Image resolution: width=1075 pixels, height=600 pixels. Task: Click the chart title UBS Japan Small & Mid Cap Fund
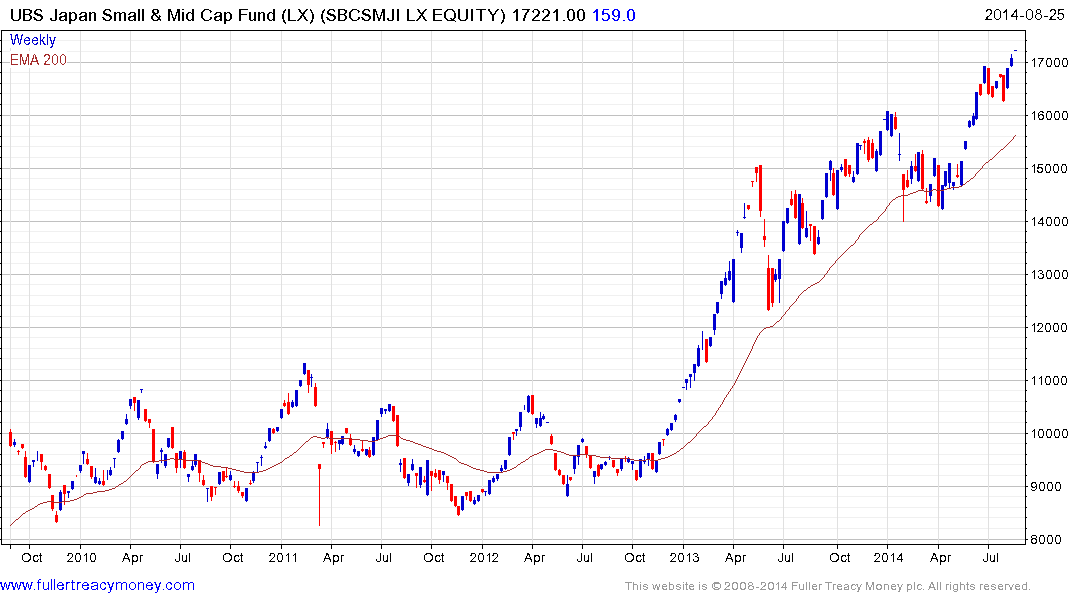pos(144,15)
